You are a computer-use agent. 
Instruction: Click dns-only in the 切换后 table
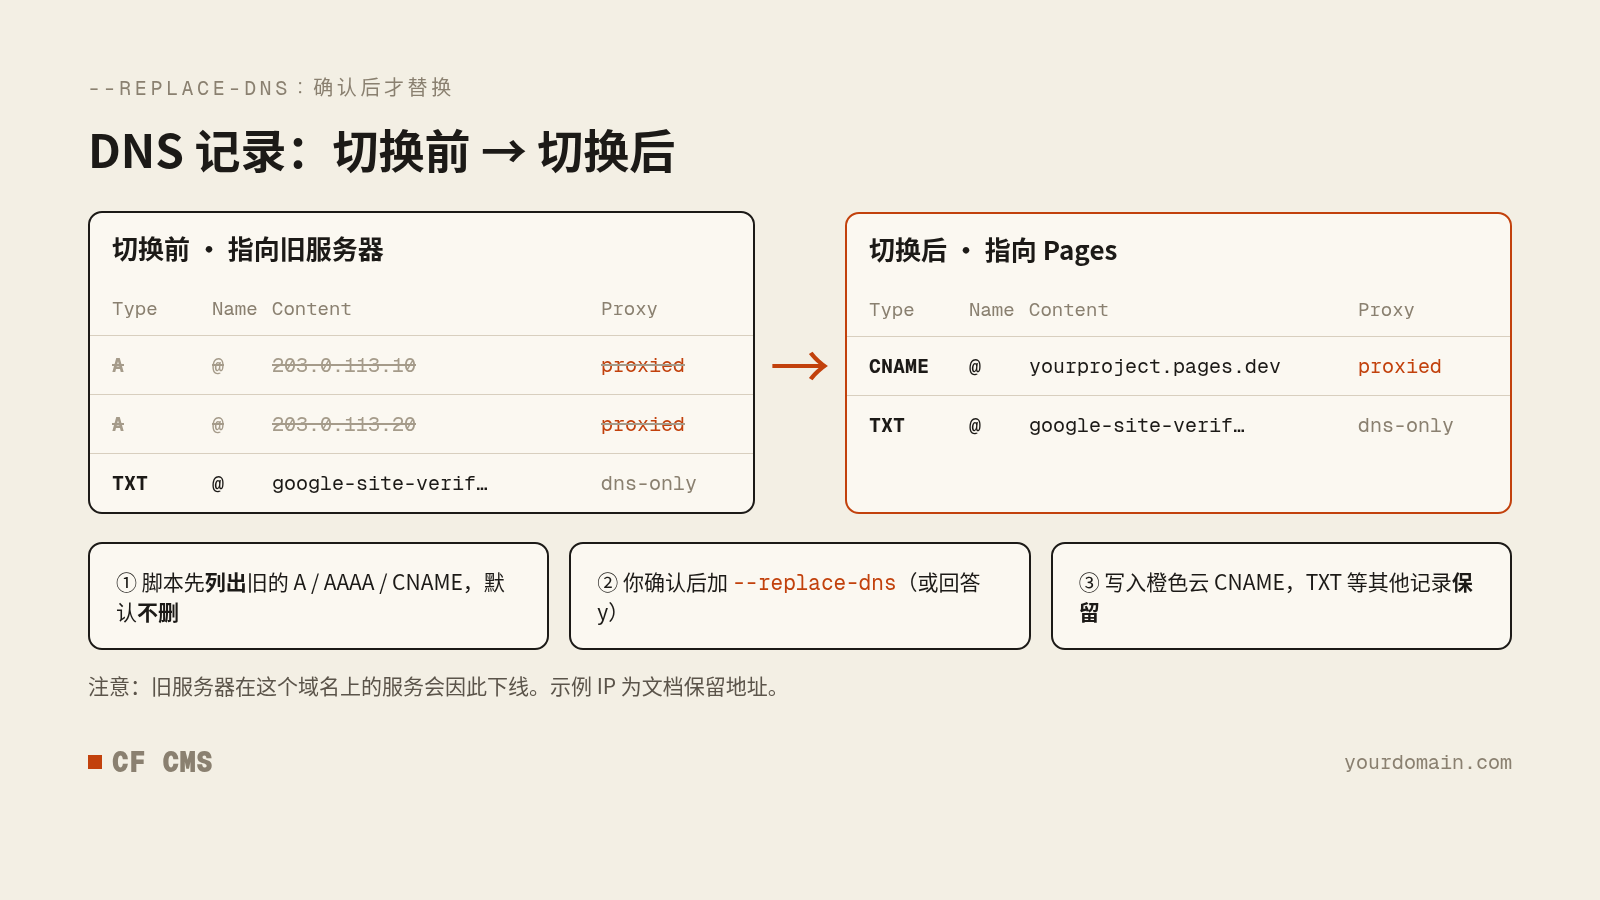click(1406, 426)
